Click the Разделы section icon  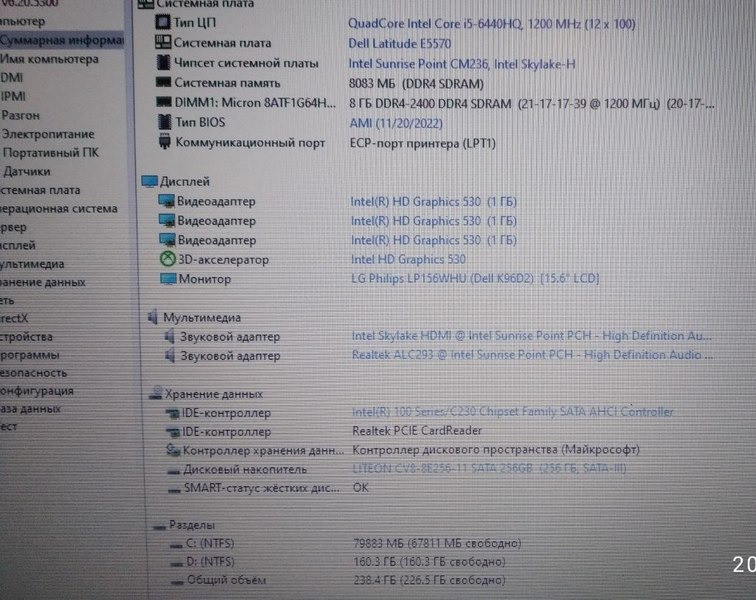(x=160, y=527)
